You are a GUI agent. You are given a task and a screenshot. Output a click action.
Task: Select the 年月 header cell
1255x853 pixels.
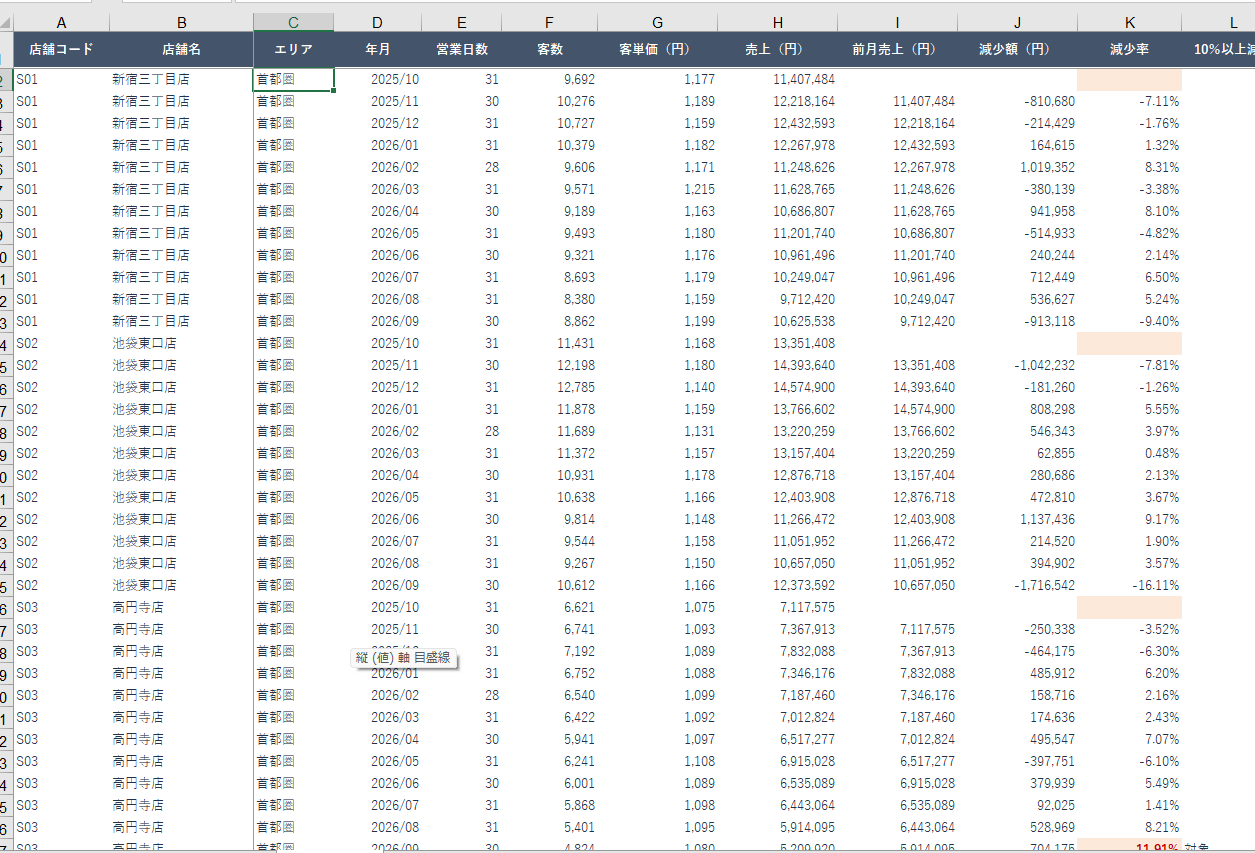[x=377, y=49]
